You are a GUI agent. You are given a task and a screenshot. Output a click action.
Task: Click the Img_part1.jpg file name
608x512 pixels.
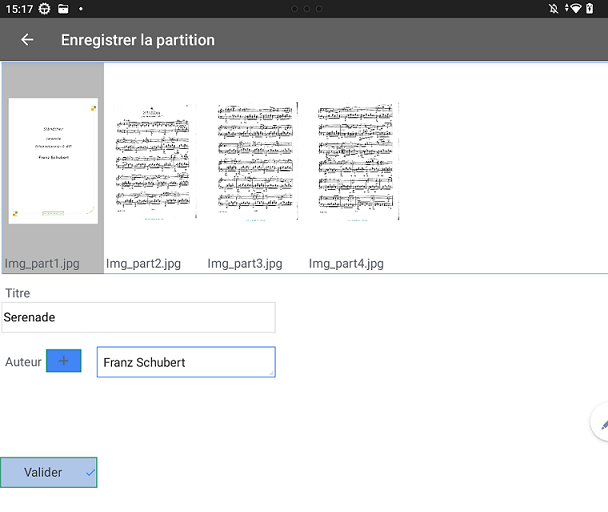(42, 264)
